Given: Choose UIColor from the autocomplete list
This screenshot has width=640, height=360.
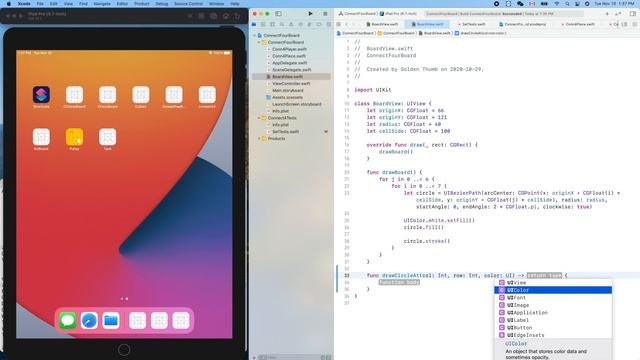Looking at the screenshot, I should click(x=553, y=290).
